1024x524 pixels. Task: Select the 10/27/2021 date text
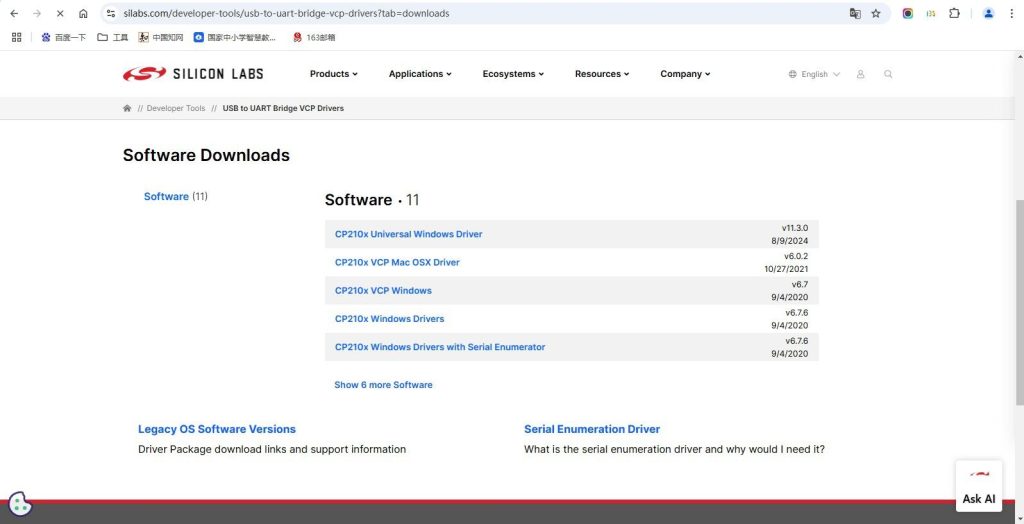(786, 269)
